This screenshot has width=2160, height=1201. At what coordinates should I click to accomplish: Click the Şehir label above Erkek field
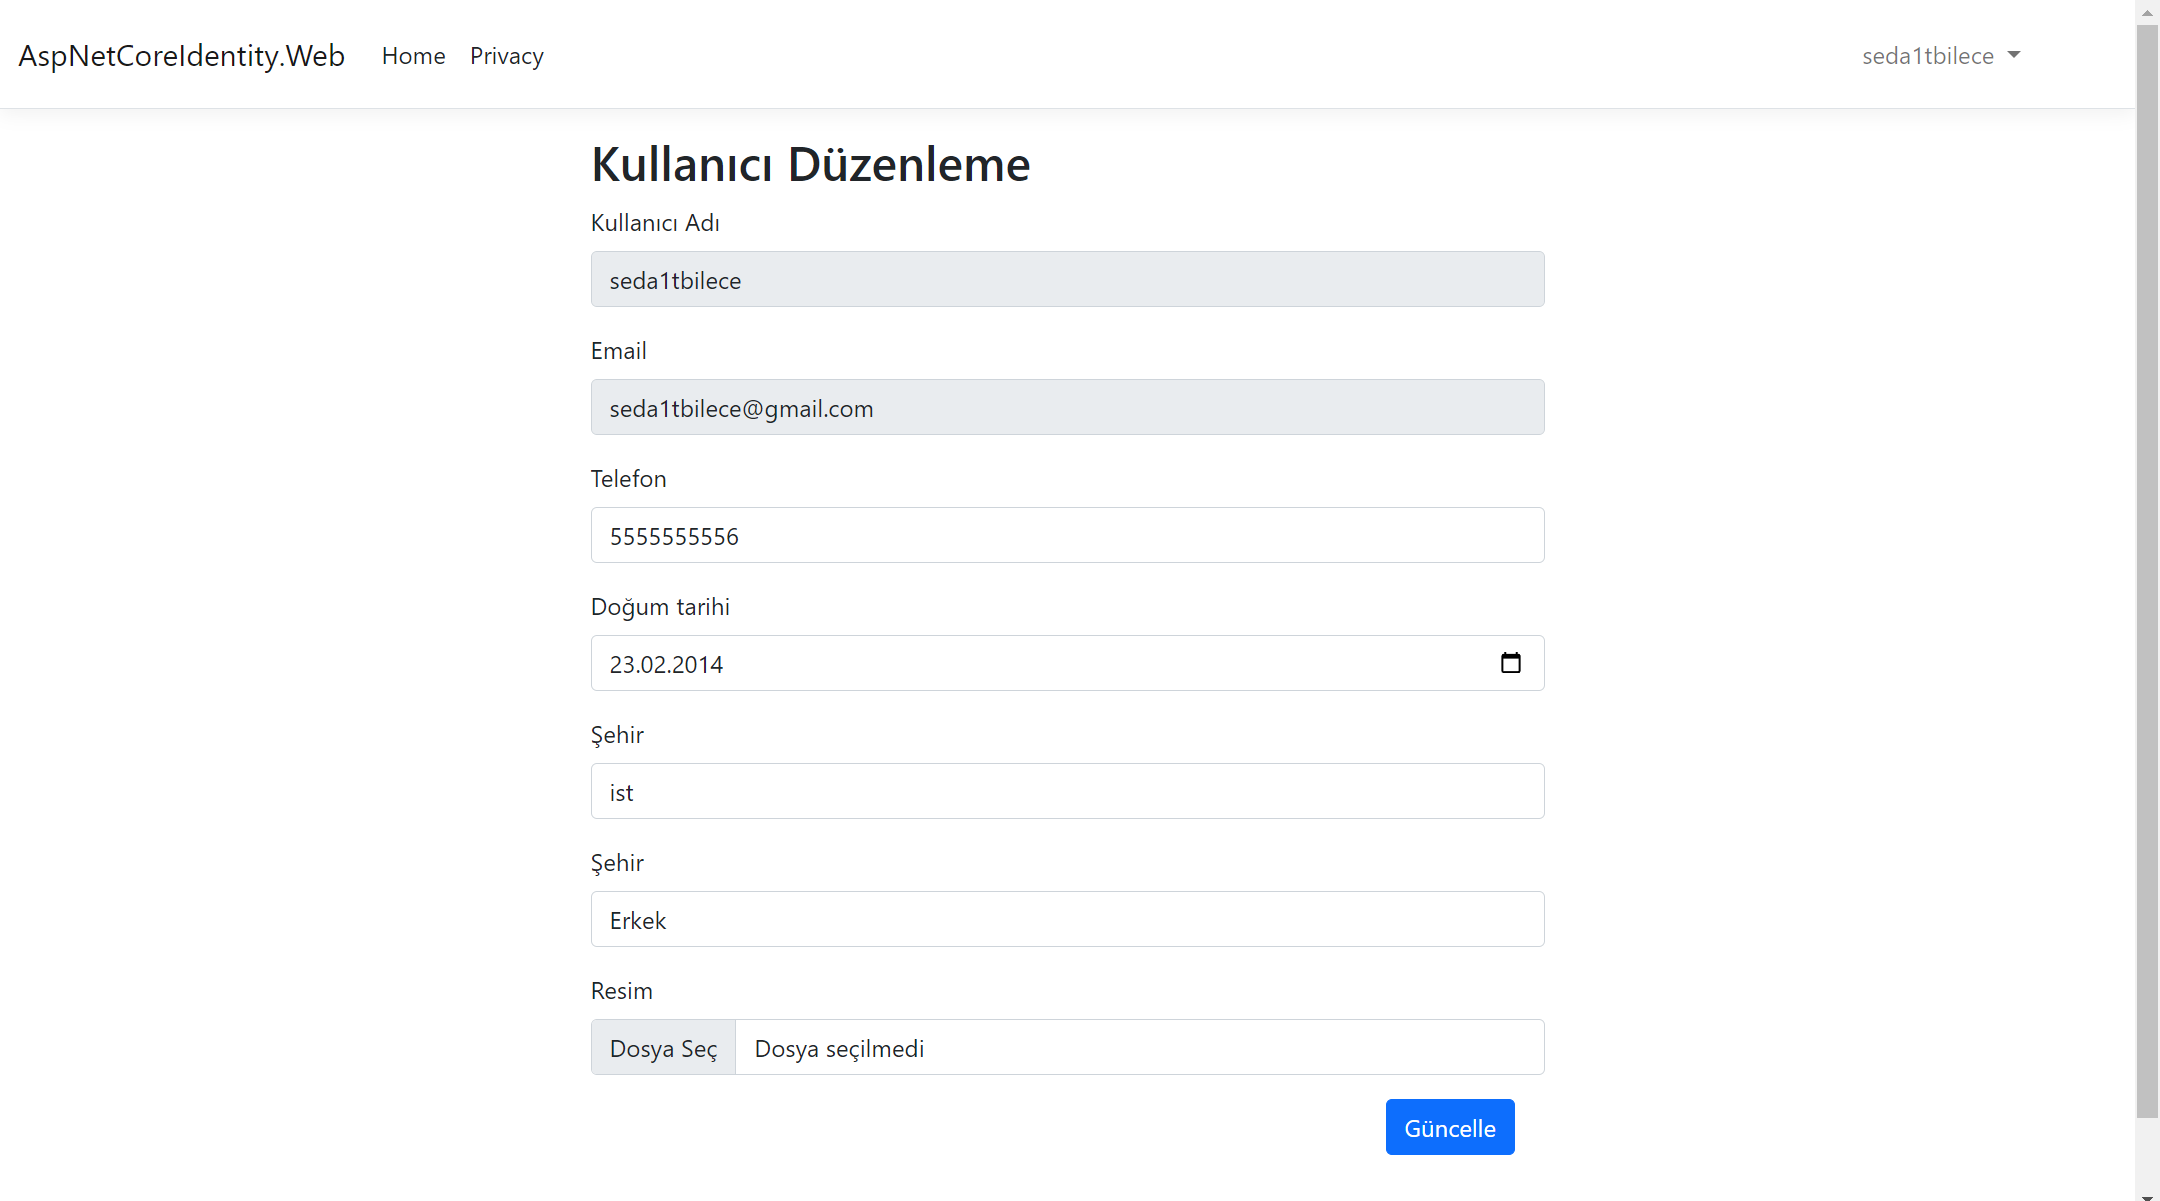617,864
